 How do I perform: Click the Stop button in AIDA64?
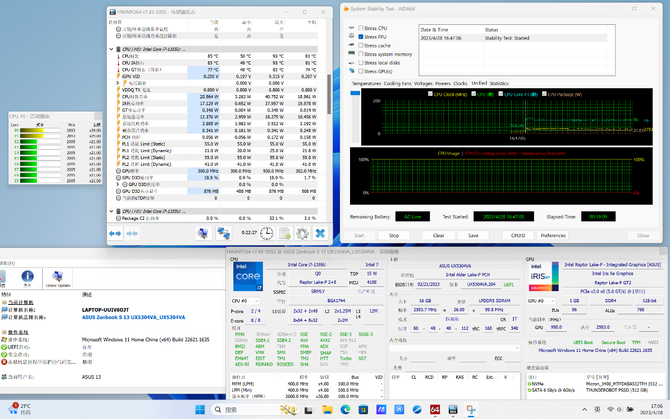click(394, 235)
